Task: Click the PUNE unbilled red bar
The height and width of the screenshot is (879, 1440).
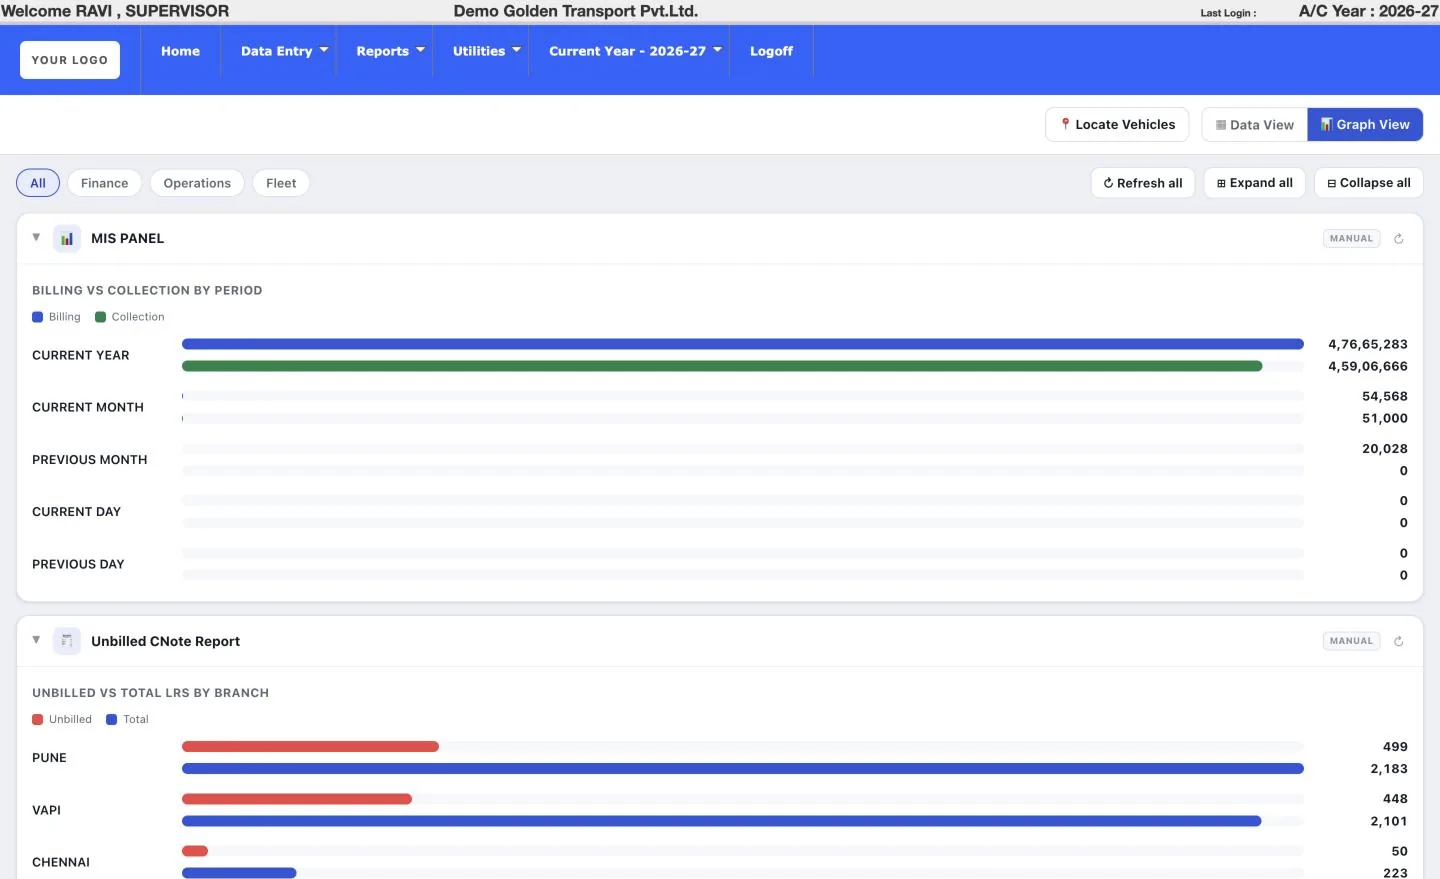Action: point(310,747)
